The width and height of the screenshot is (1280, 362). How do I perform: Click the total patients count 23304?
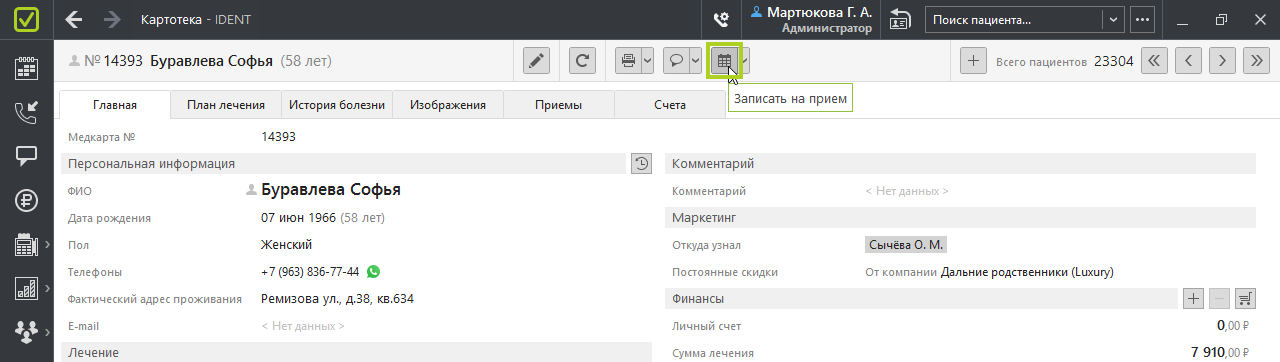point(1114,61)
